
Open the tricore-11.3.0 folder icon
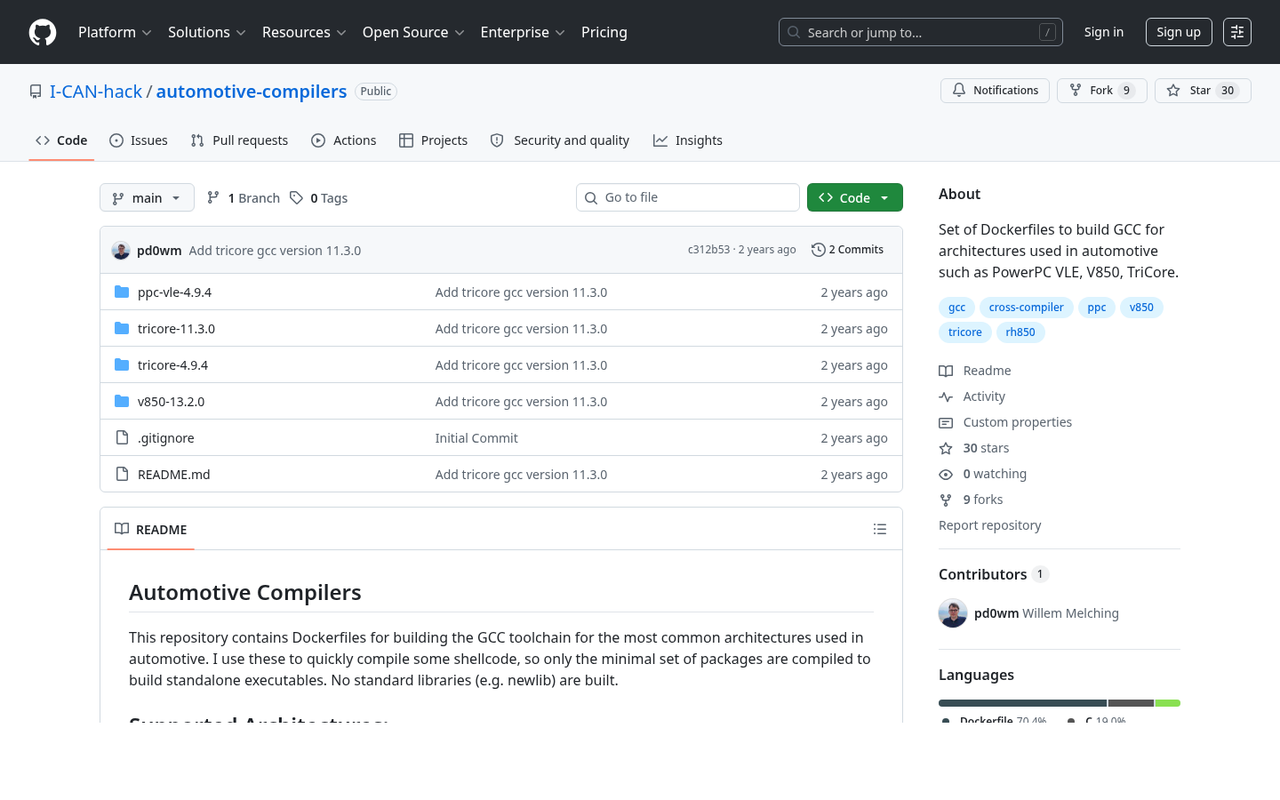tap(121, 328)
